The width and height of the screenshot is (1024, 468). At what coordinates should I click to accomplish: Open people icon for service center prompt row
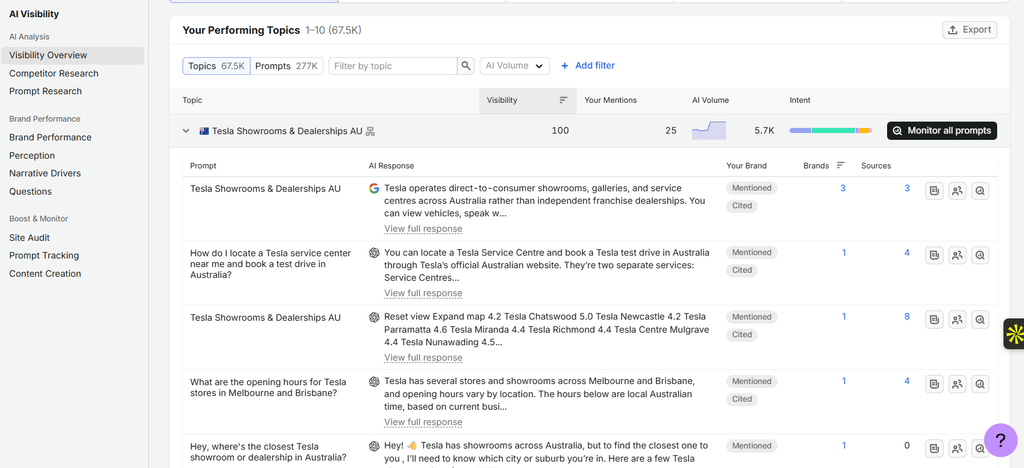click(957, 256)
